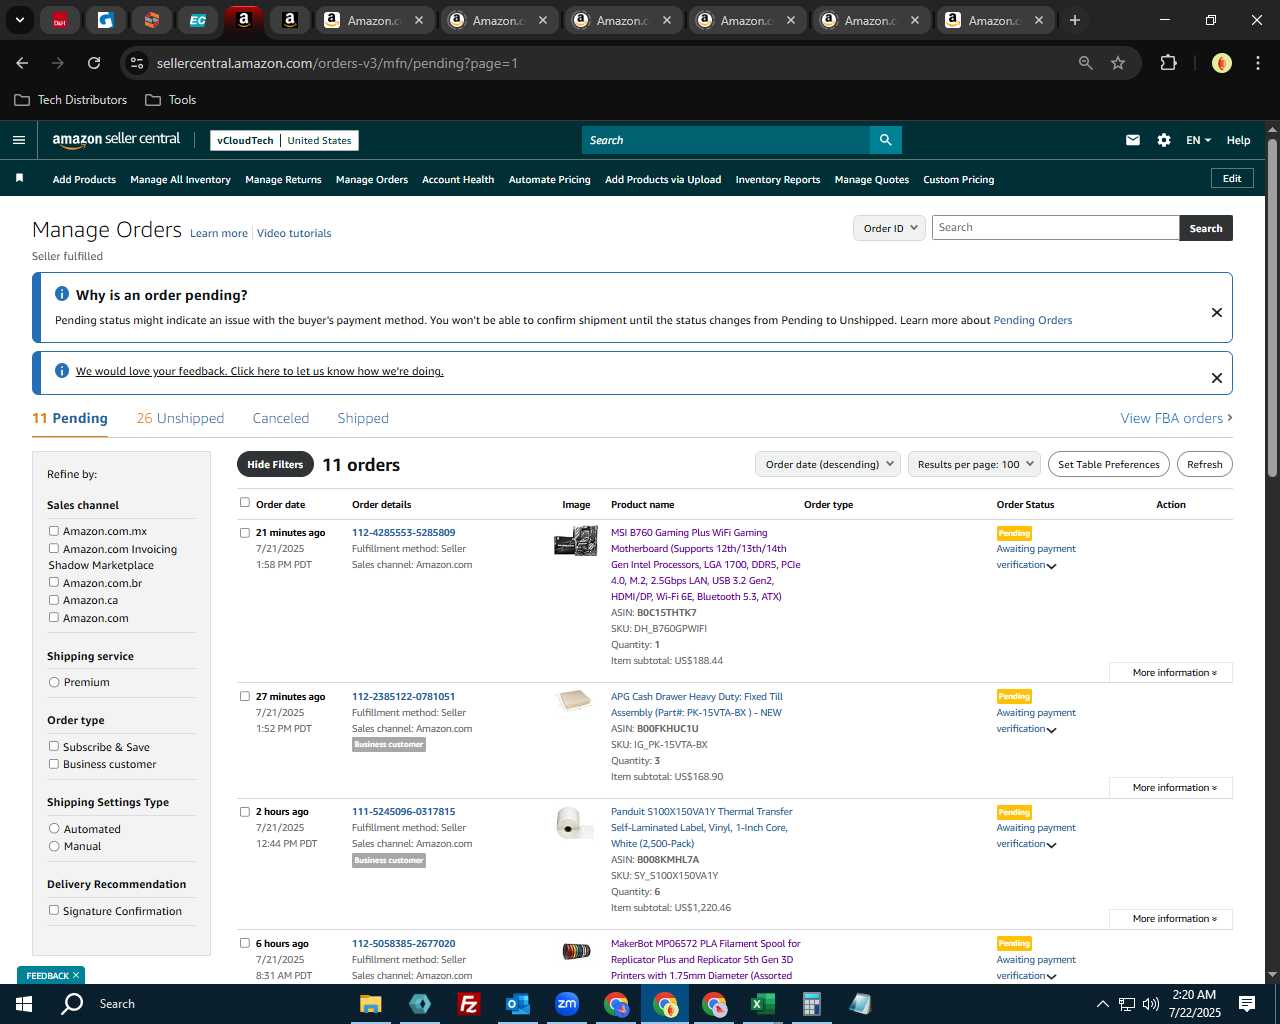Tick the Amazon.com Invoicing Shadow Marketplace checkbox
This screenshot has width=1280, height=1024.
(x=54, y=548)
